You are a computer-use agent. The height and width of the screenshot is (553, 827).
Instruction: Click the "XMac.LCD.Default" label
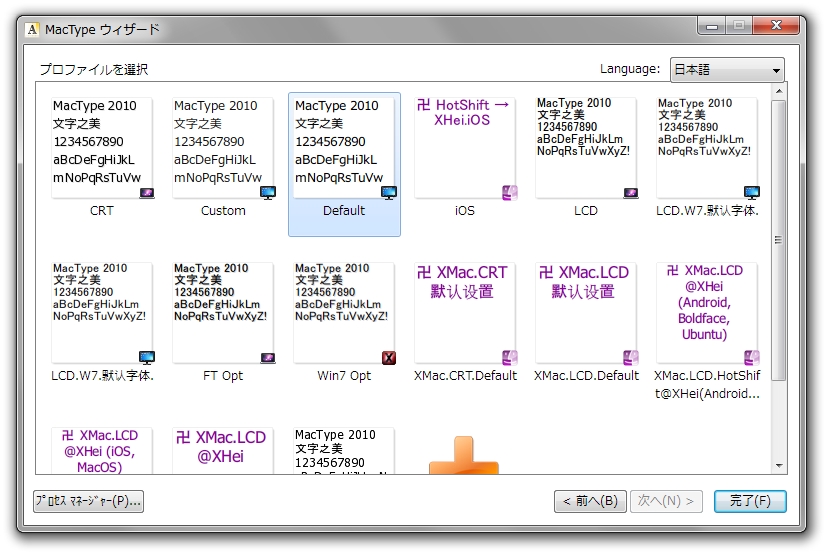(x=586, y=376)
